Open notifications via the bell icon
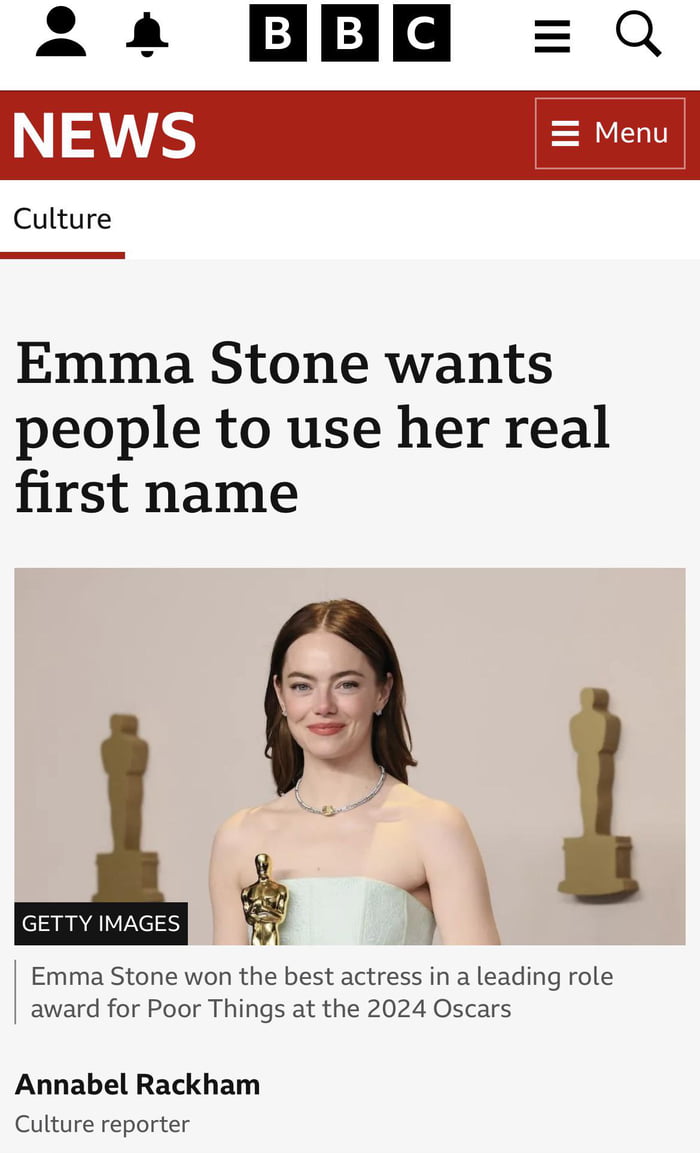The width and height of the screenshot is (700, 1153). pyautogui.click(x=147, y=33)
